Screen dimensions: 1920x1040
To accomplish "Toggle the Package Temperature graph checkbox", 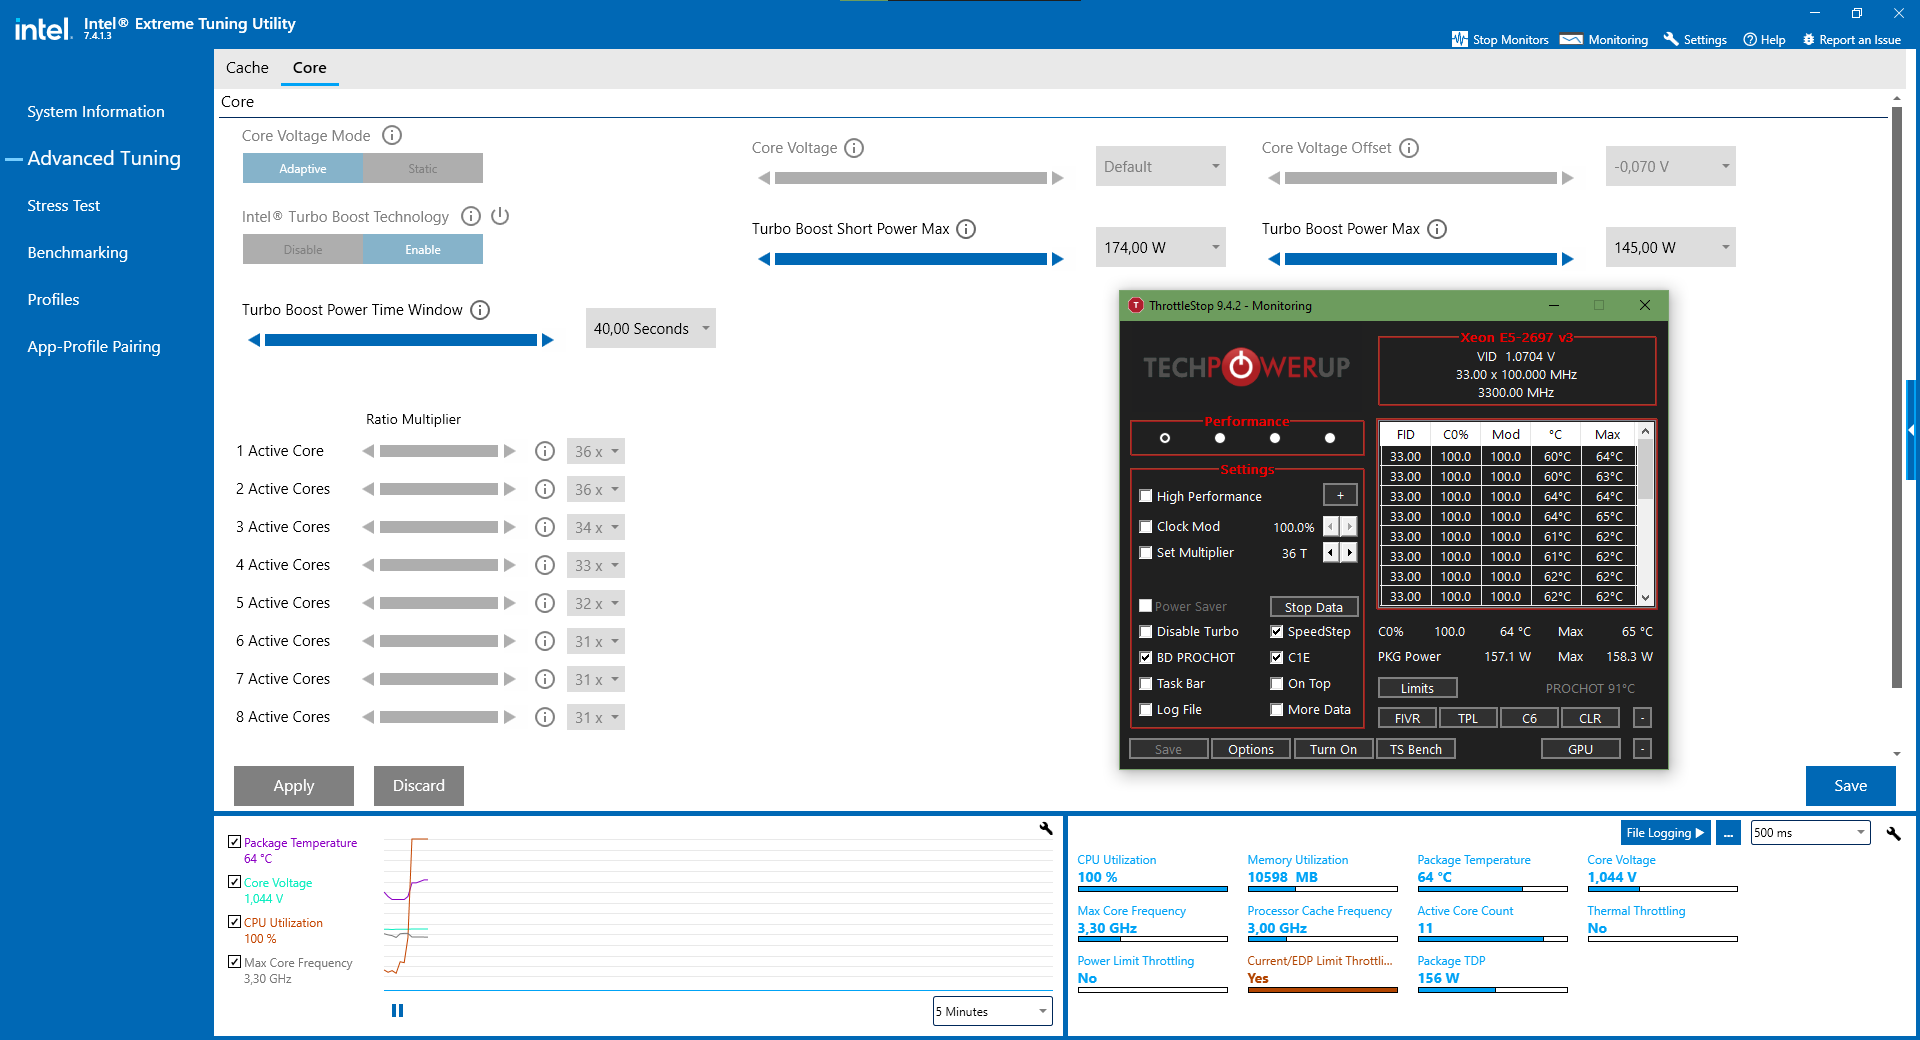I will coord(234,842).
